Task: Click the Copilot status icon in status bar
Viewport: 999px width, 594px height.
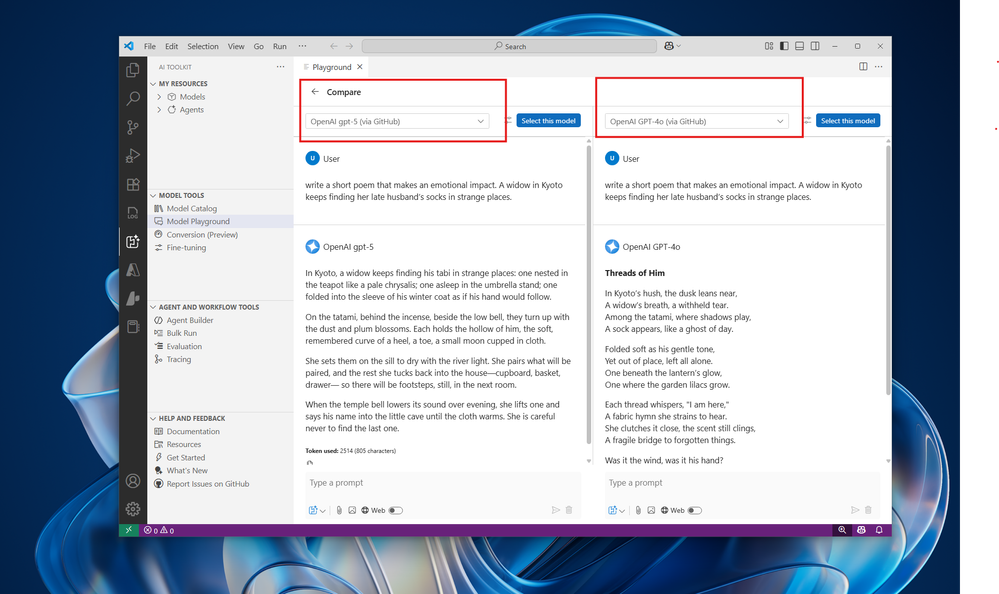Action: point(861,530)
